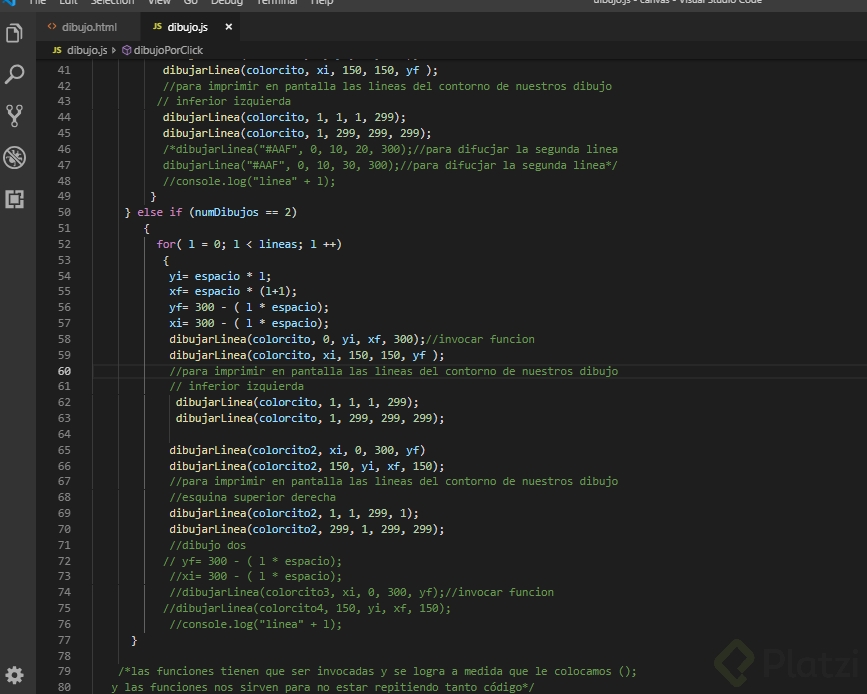The height and width of the screenshot is (694, 867).
Task: Click the "//console.log" comment on line 76
Action: coord(255,624)
